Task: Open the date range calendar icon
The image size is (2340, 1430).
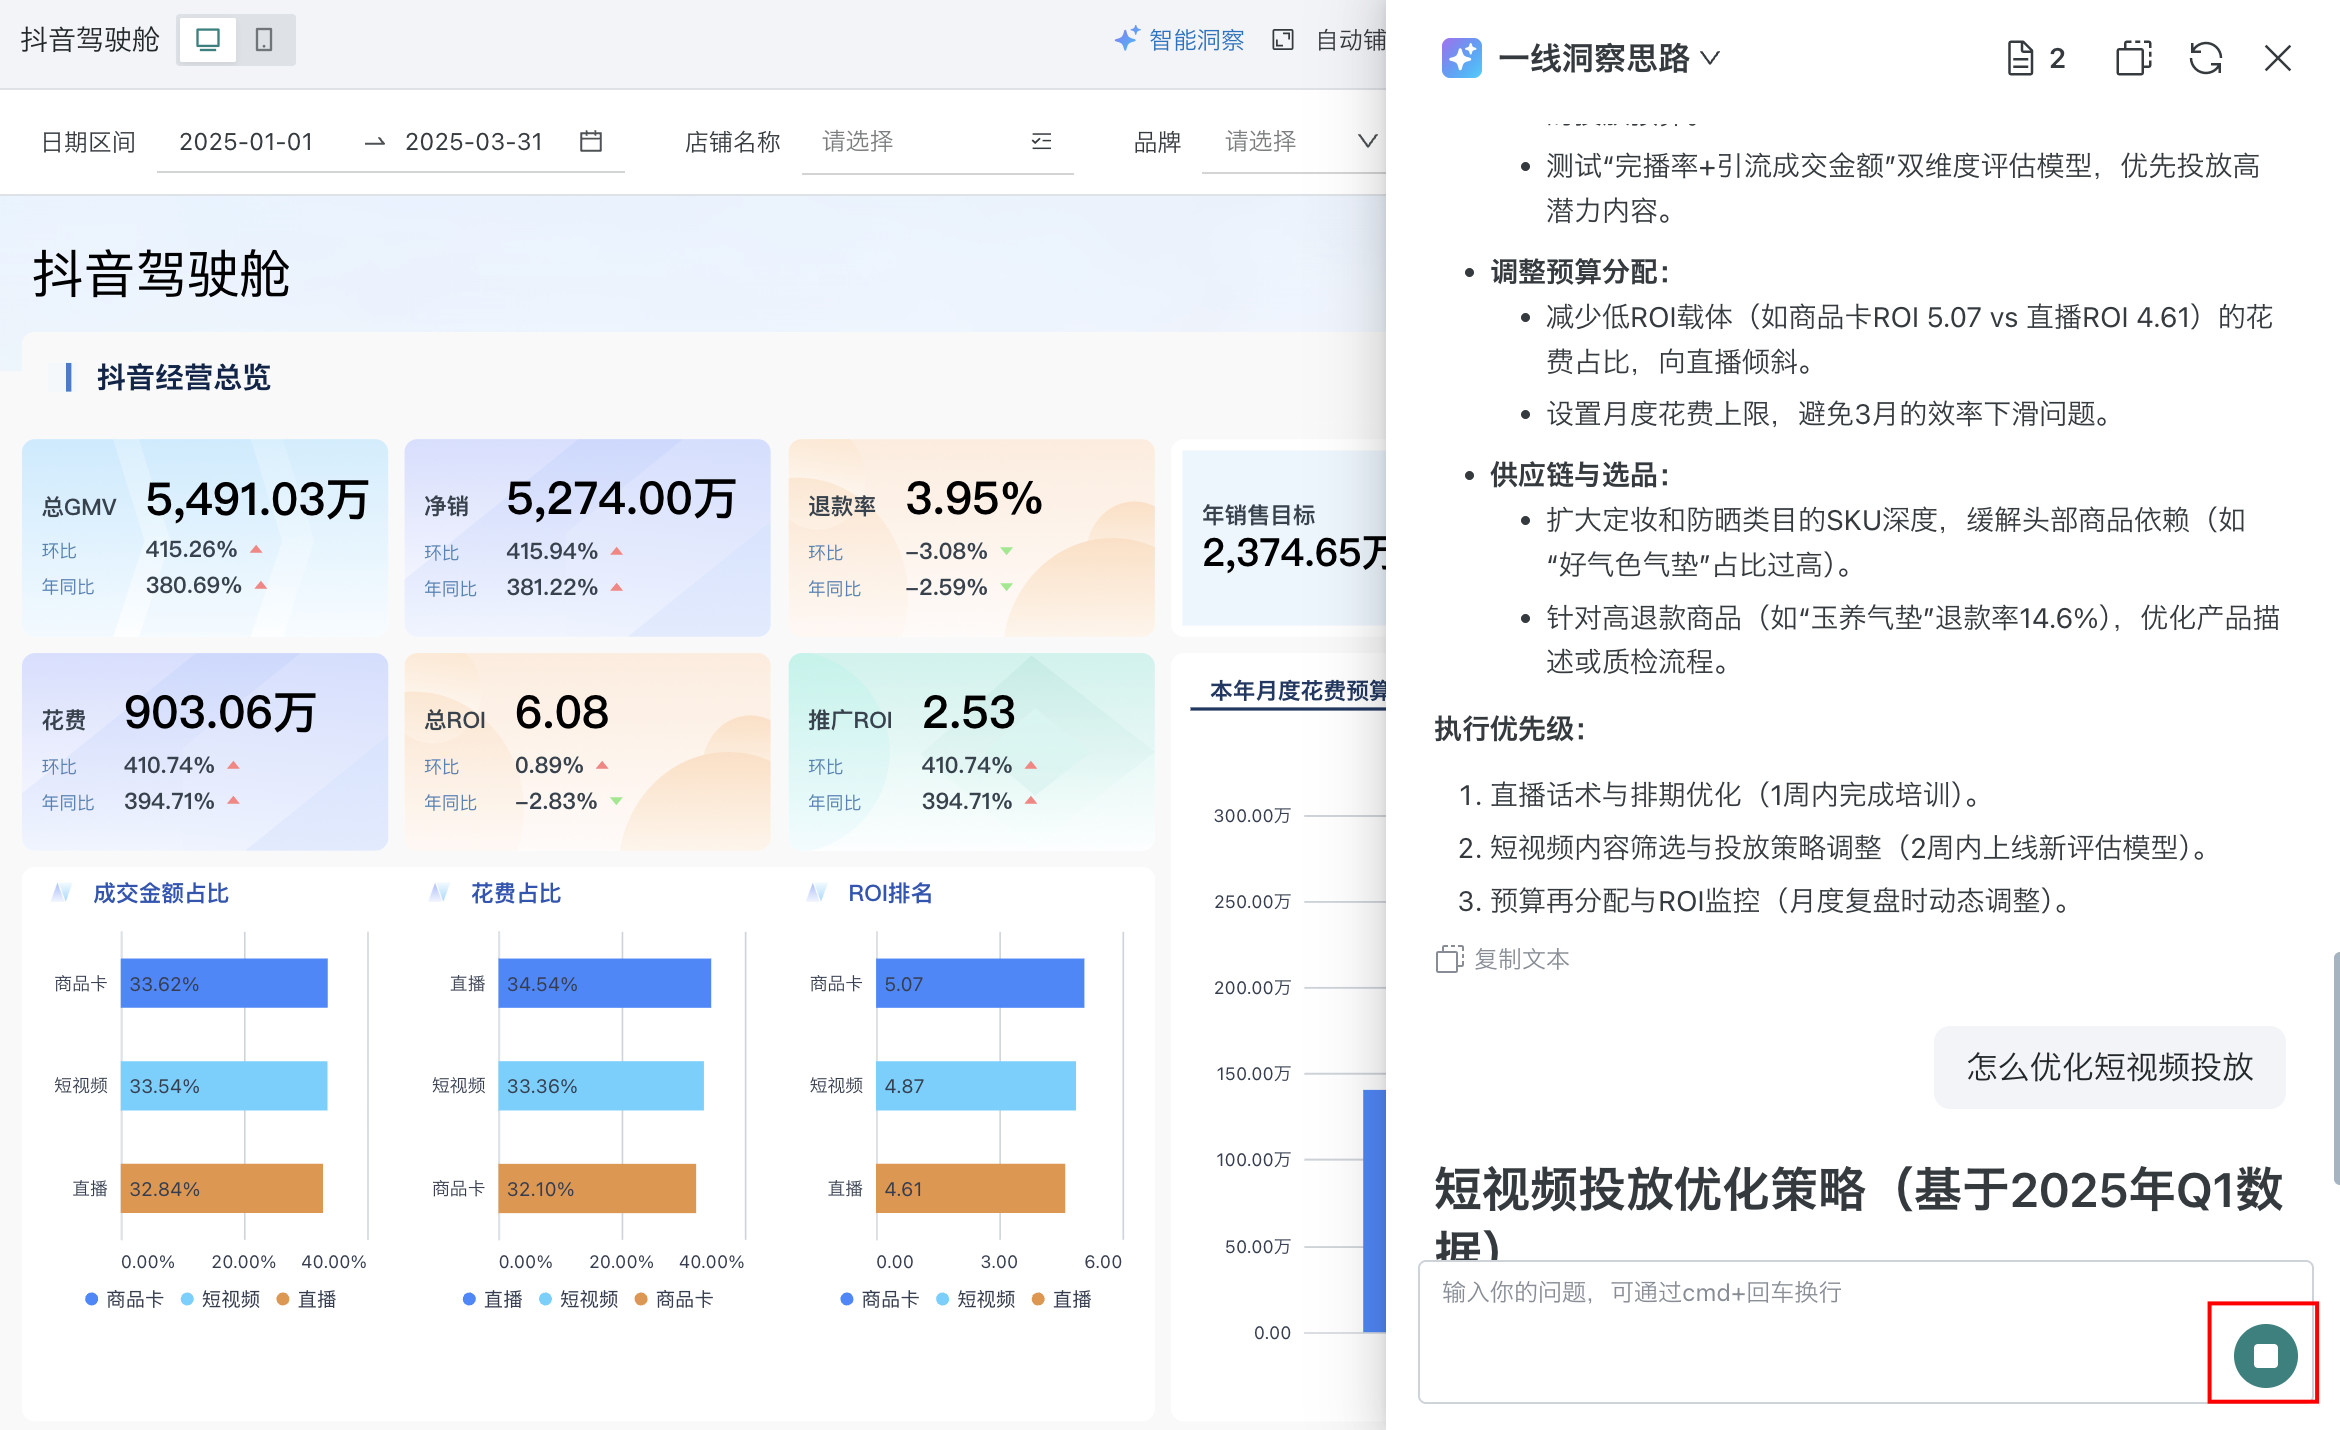Action: (x=591, y=142)
